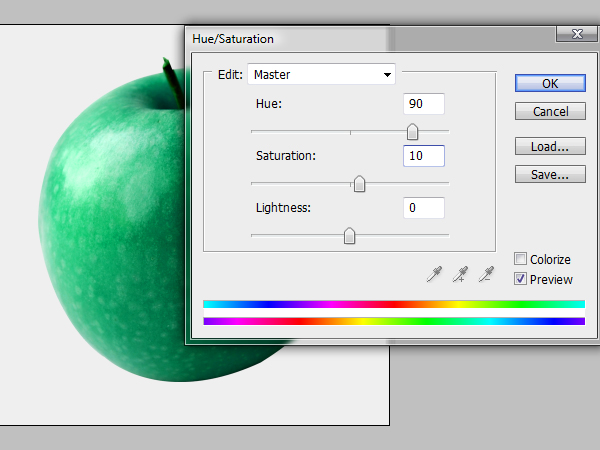Cancel the Hue/Saturation dialog

click(550, 111)
